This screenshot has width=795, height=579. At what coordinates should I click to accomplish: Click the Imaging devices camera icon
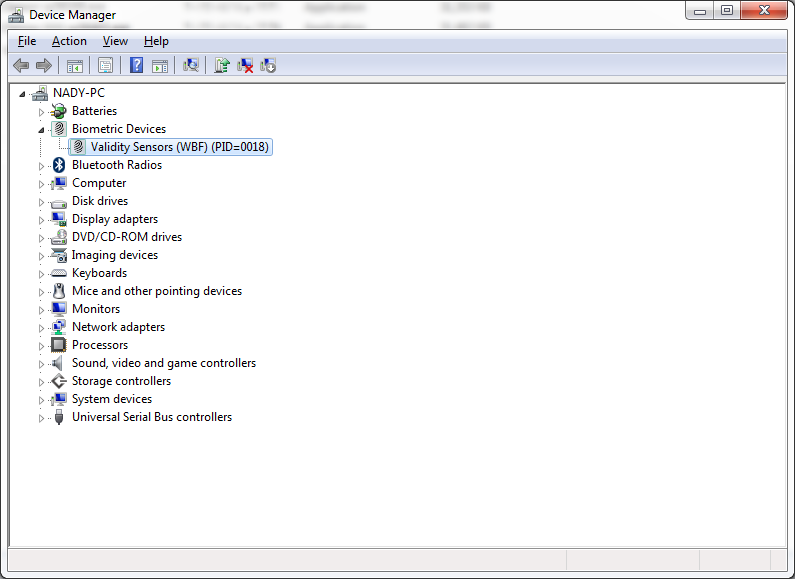coord(59,255)
